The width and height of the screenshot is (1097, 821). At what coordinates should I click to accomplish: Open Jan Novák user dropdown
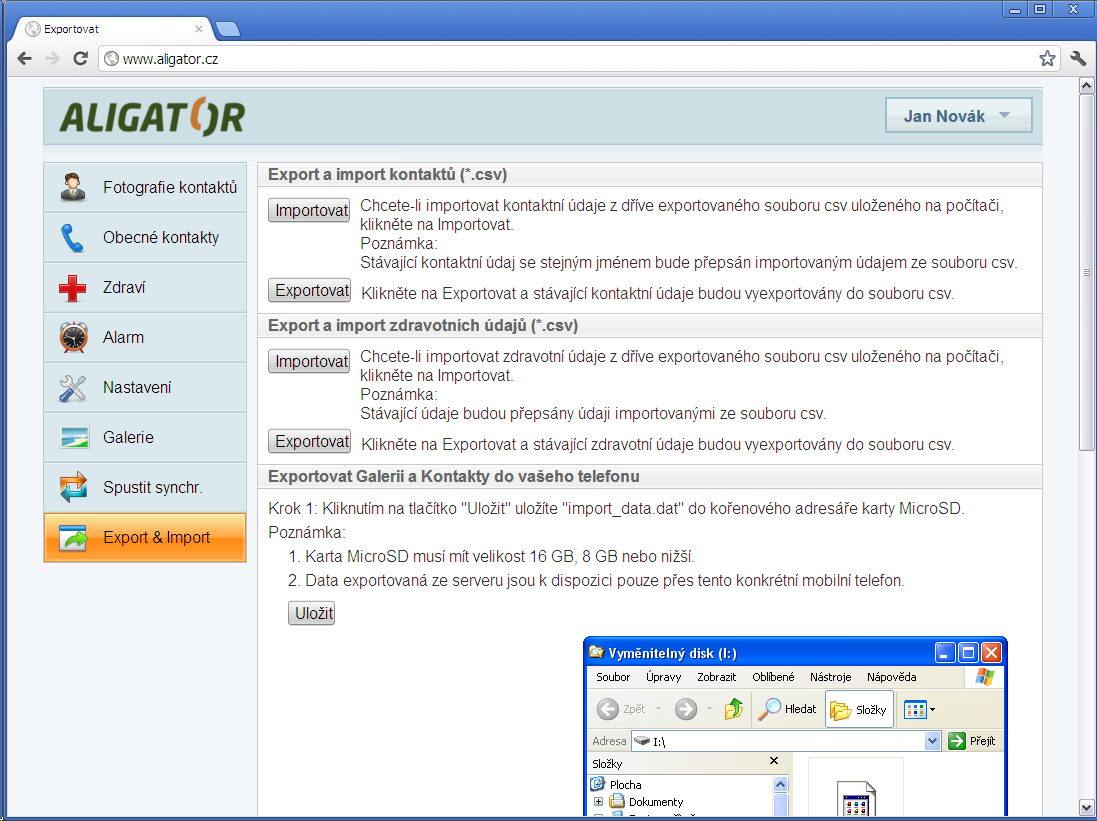click(x=958, y=115)
